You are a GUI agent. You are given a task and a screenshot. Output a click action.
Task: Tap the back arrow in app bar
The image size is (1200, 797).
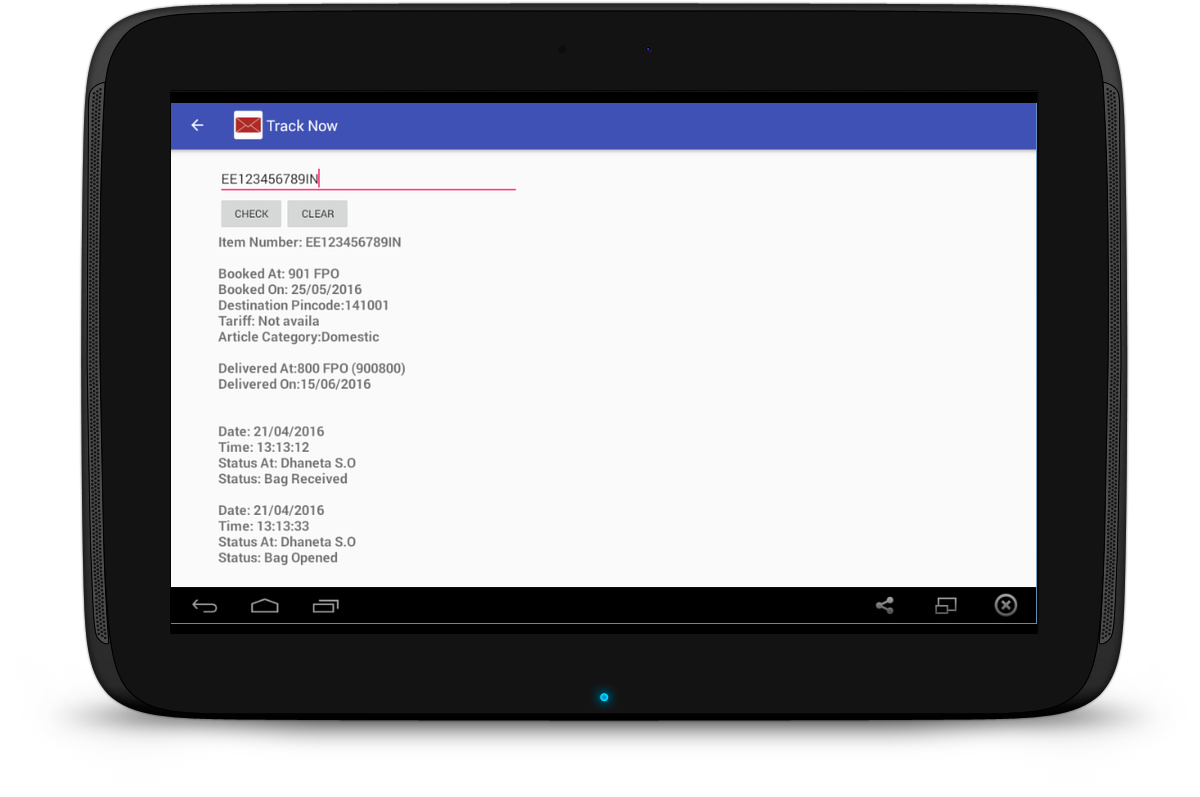197,125
